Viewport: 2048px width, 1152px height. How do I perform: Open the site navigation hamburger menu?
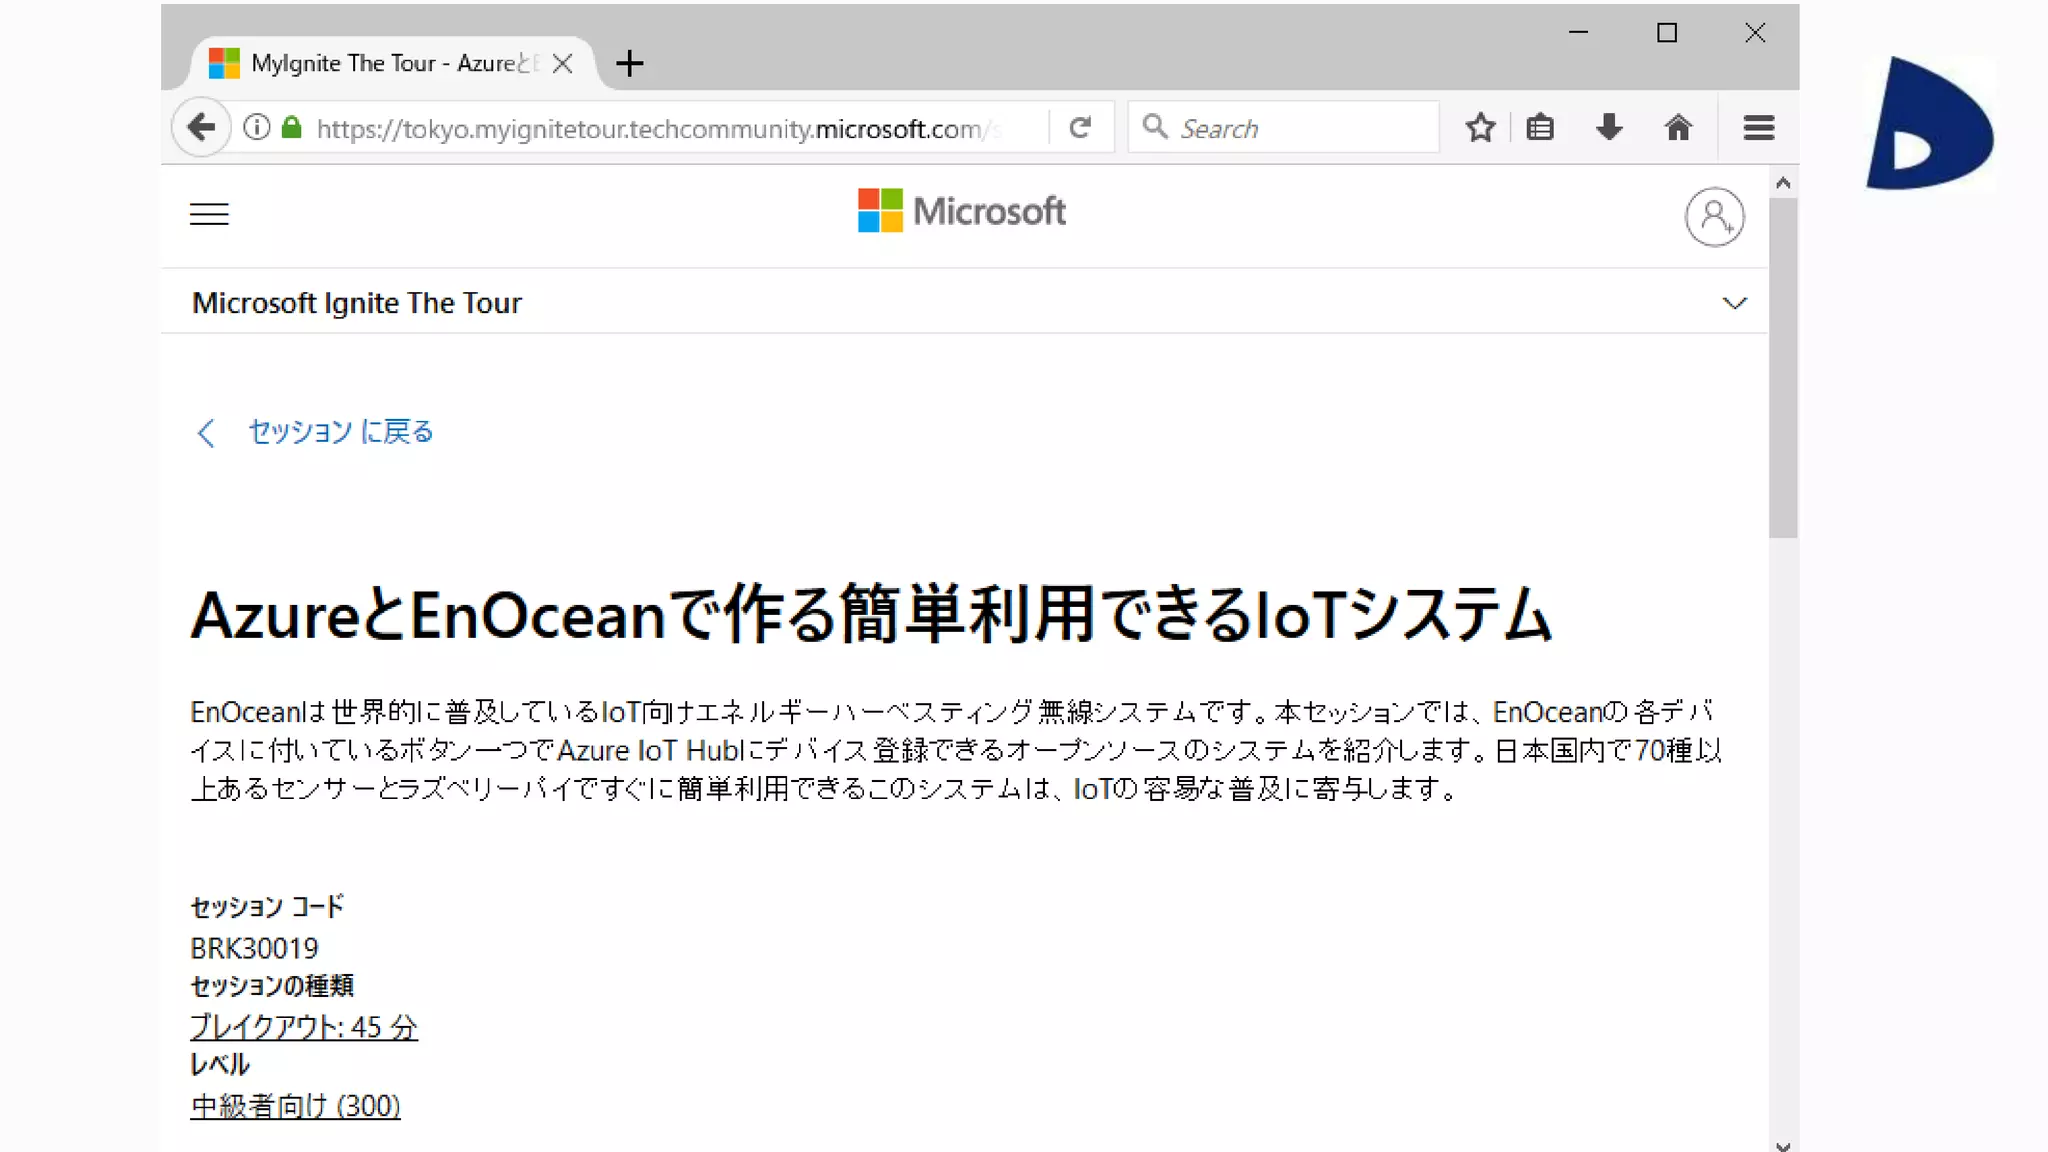point(209,214)
